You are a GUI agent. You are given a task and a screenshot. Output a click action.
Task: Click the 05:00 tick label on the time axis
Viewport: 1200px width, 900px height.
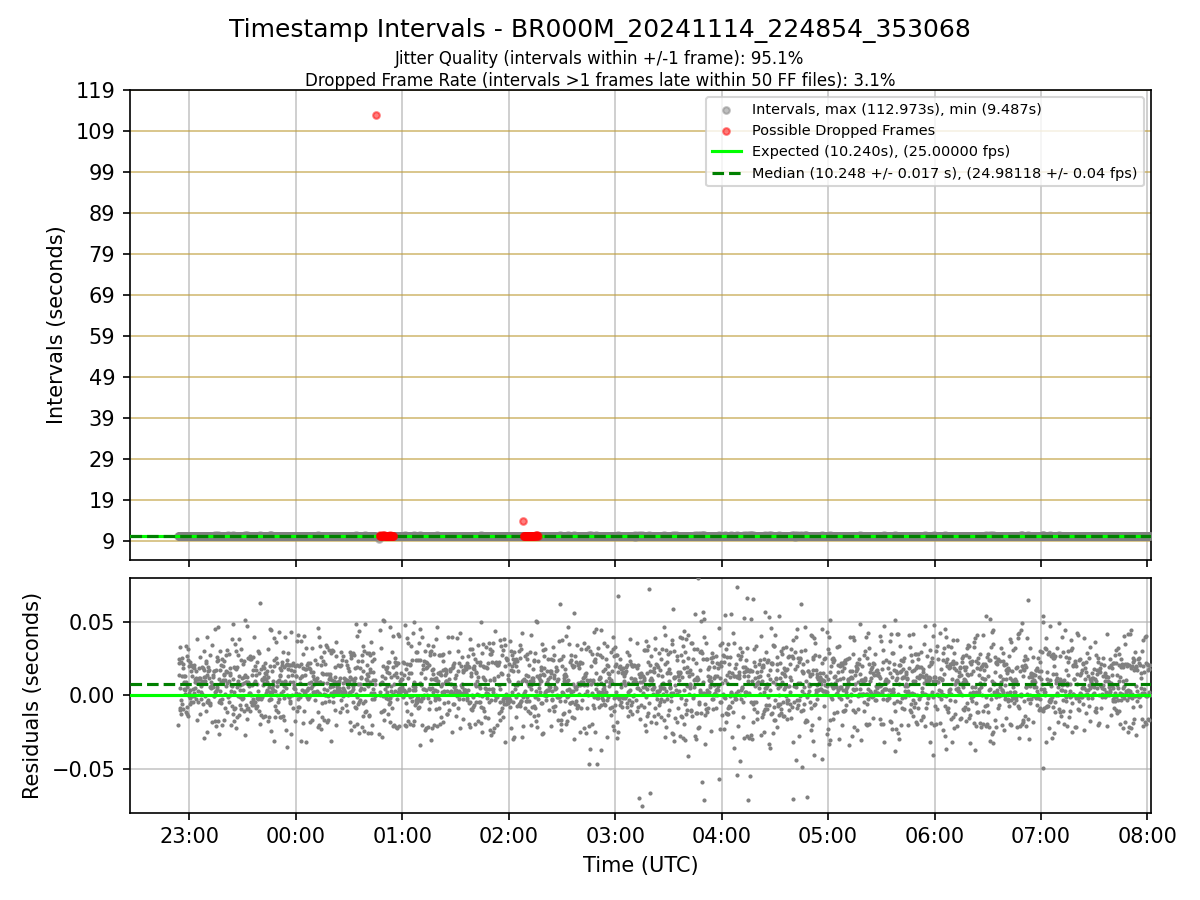point(828,836)
